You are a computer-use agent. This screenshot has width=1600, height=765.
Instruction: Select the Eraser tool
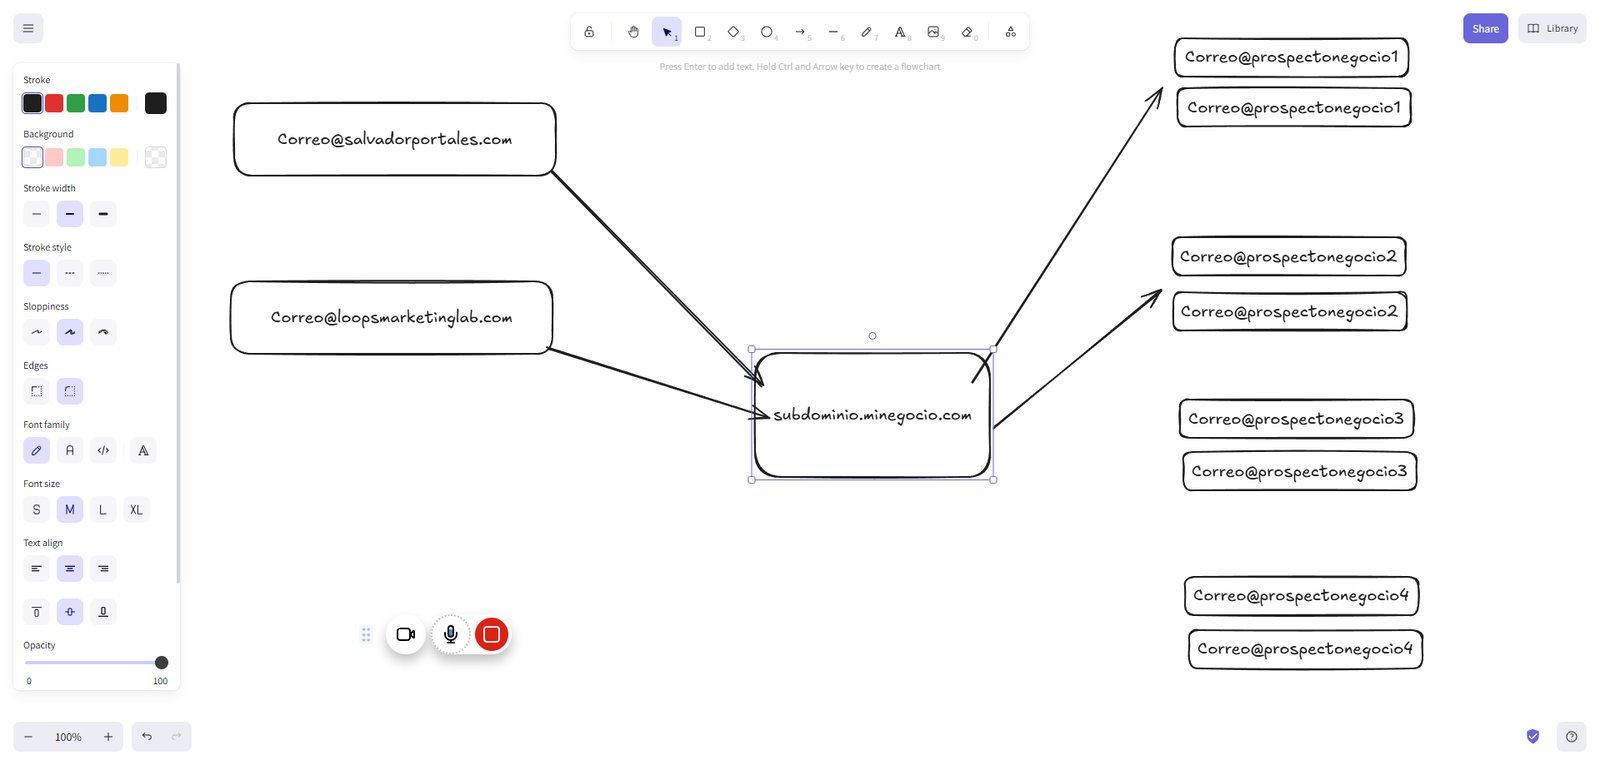(x=967, y=32)
